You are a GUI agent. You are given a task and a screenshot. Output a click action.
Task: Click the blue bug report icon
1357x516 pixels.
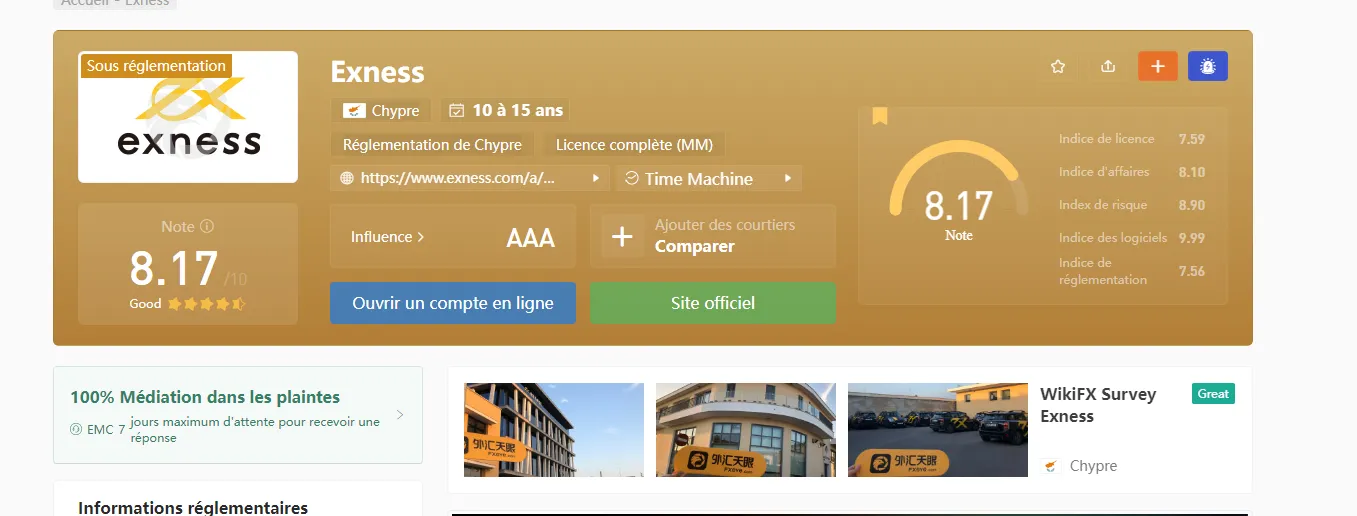point(1208,66)
